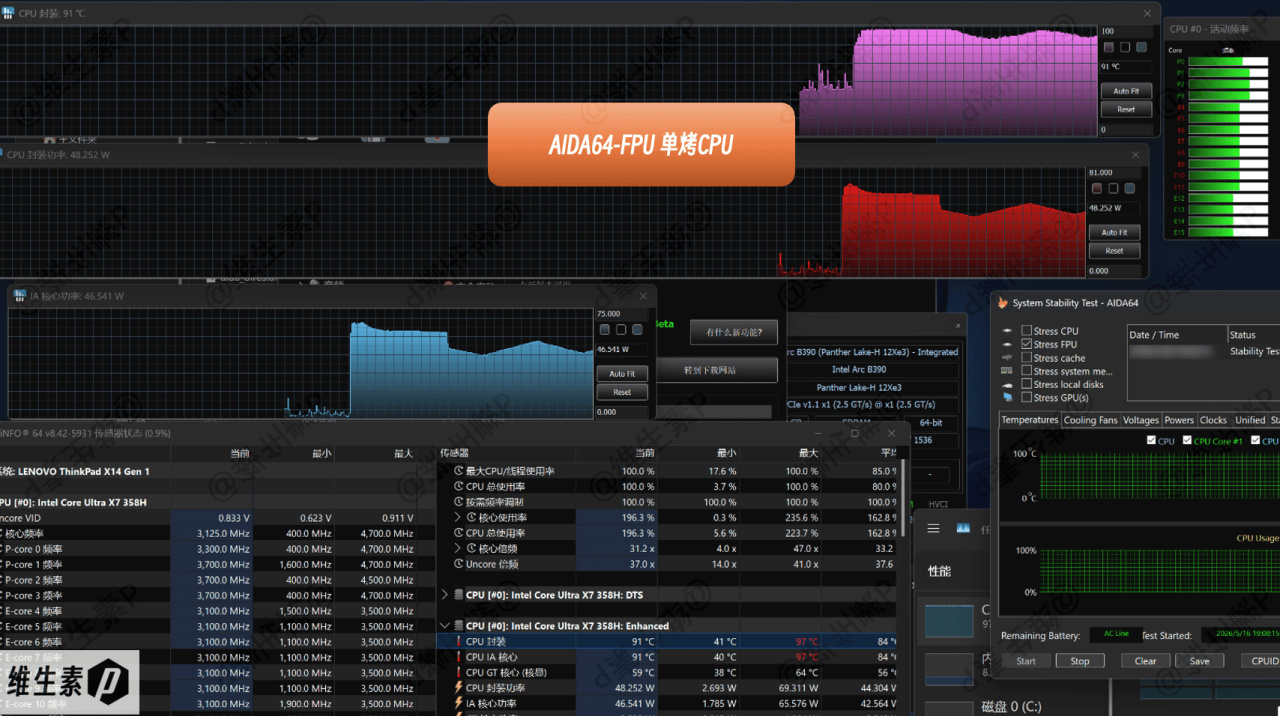Select the Temperatures tab
Screen dimensions: 1280x716
pyautogui.click(x=1030, y=420)
